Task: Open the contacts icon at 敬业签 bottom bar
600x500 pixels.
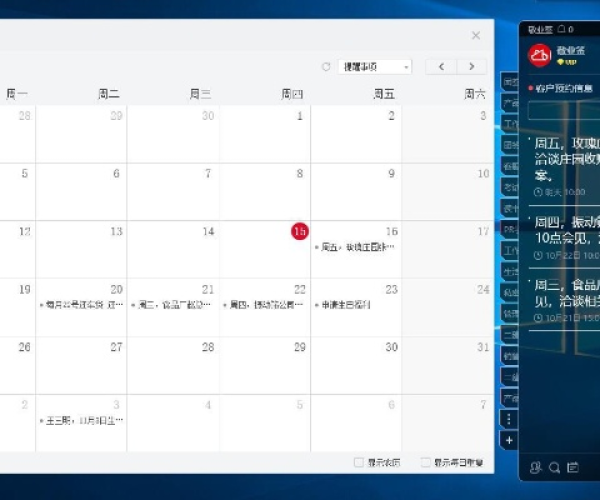Action: pyautogui.click(x=535, y=467)
